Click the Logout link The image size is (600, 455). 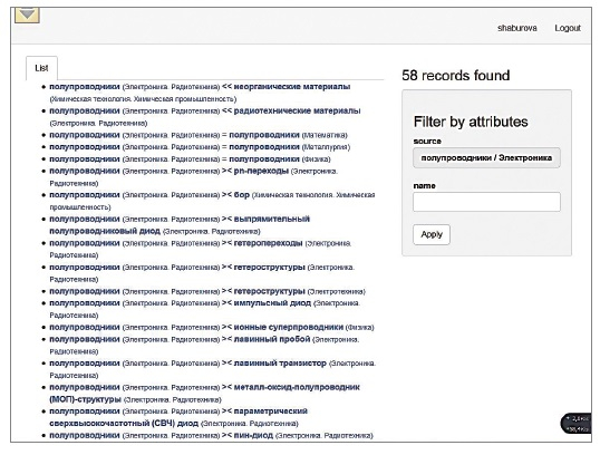(x=567, y=28)
